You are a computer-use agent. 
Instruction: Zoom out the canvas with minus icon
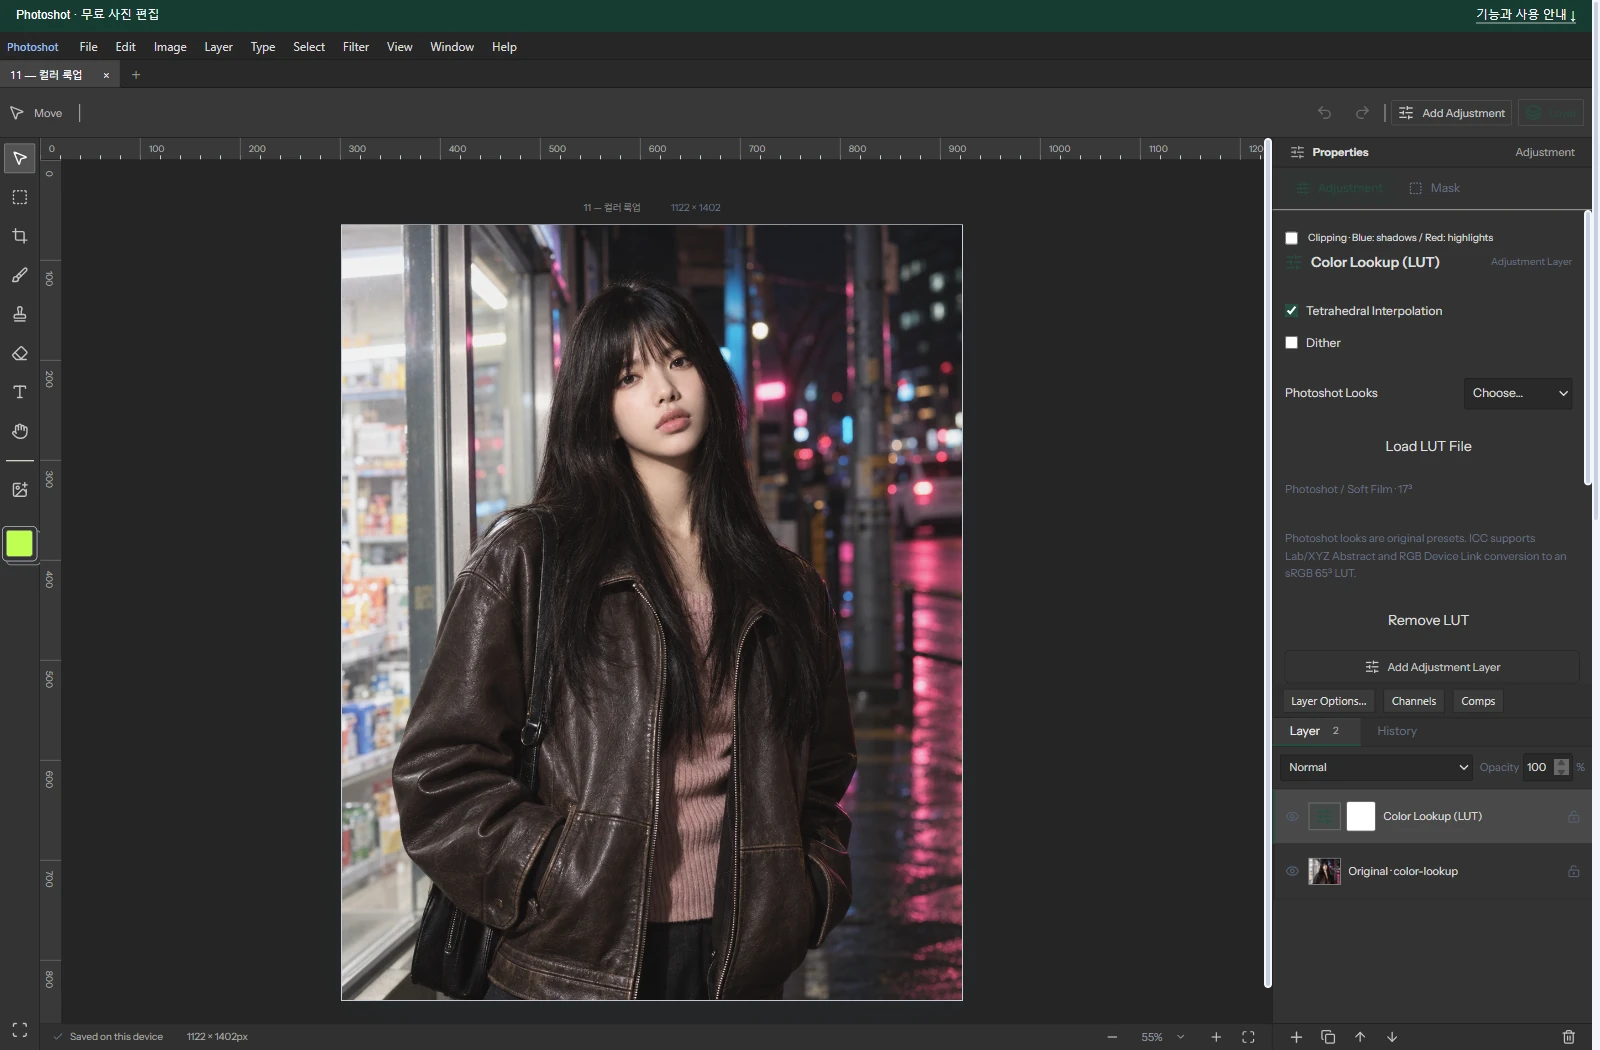1112,1037
